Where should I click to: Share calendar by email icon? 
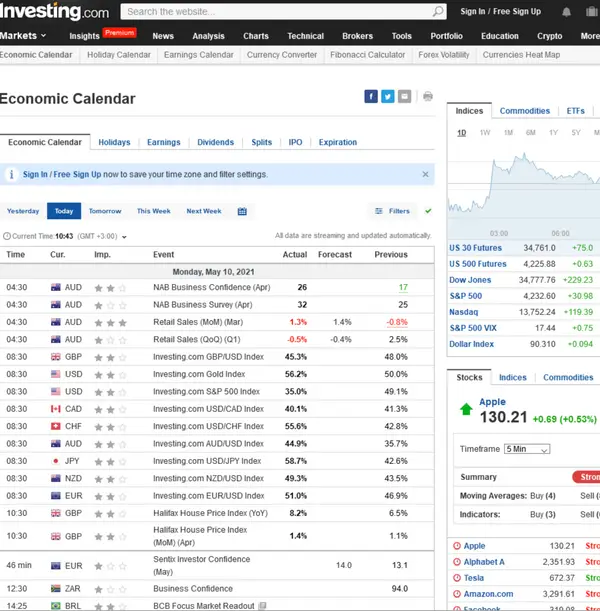tap(404, 96)
